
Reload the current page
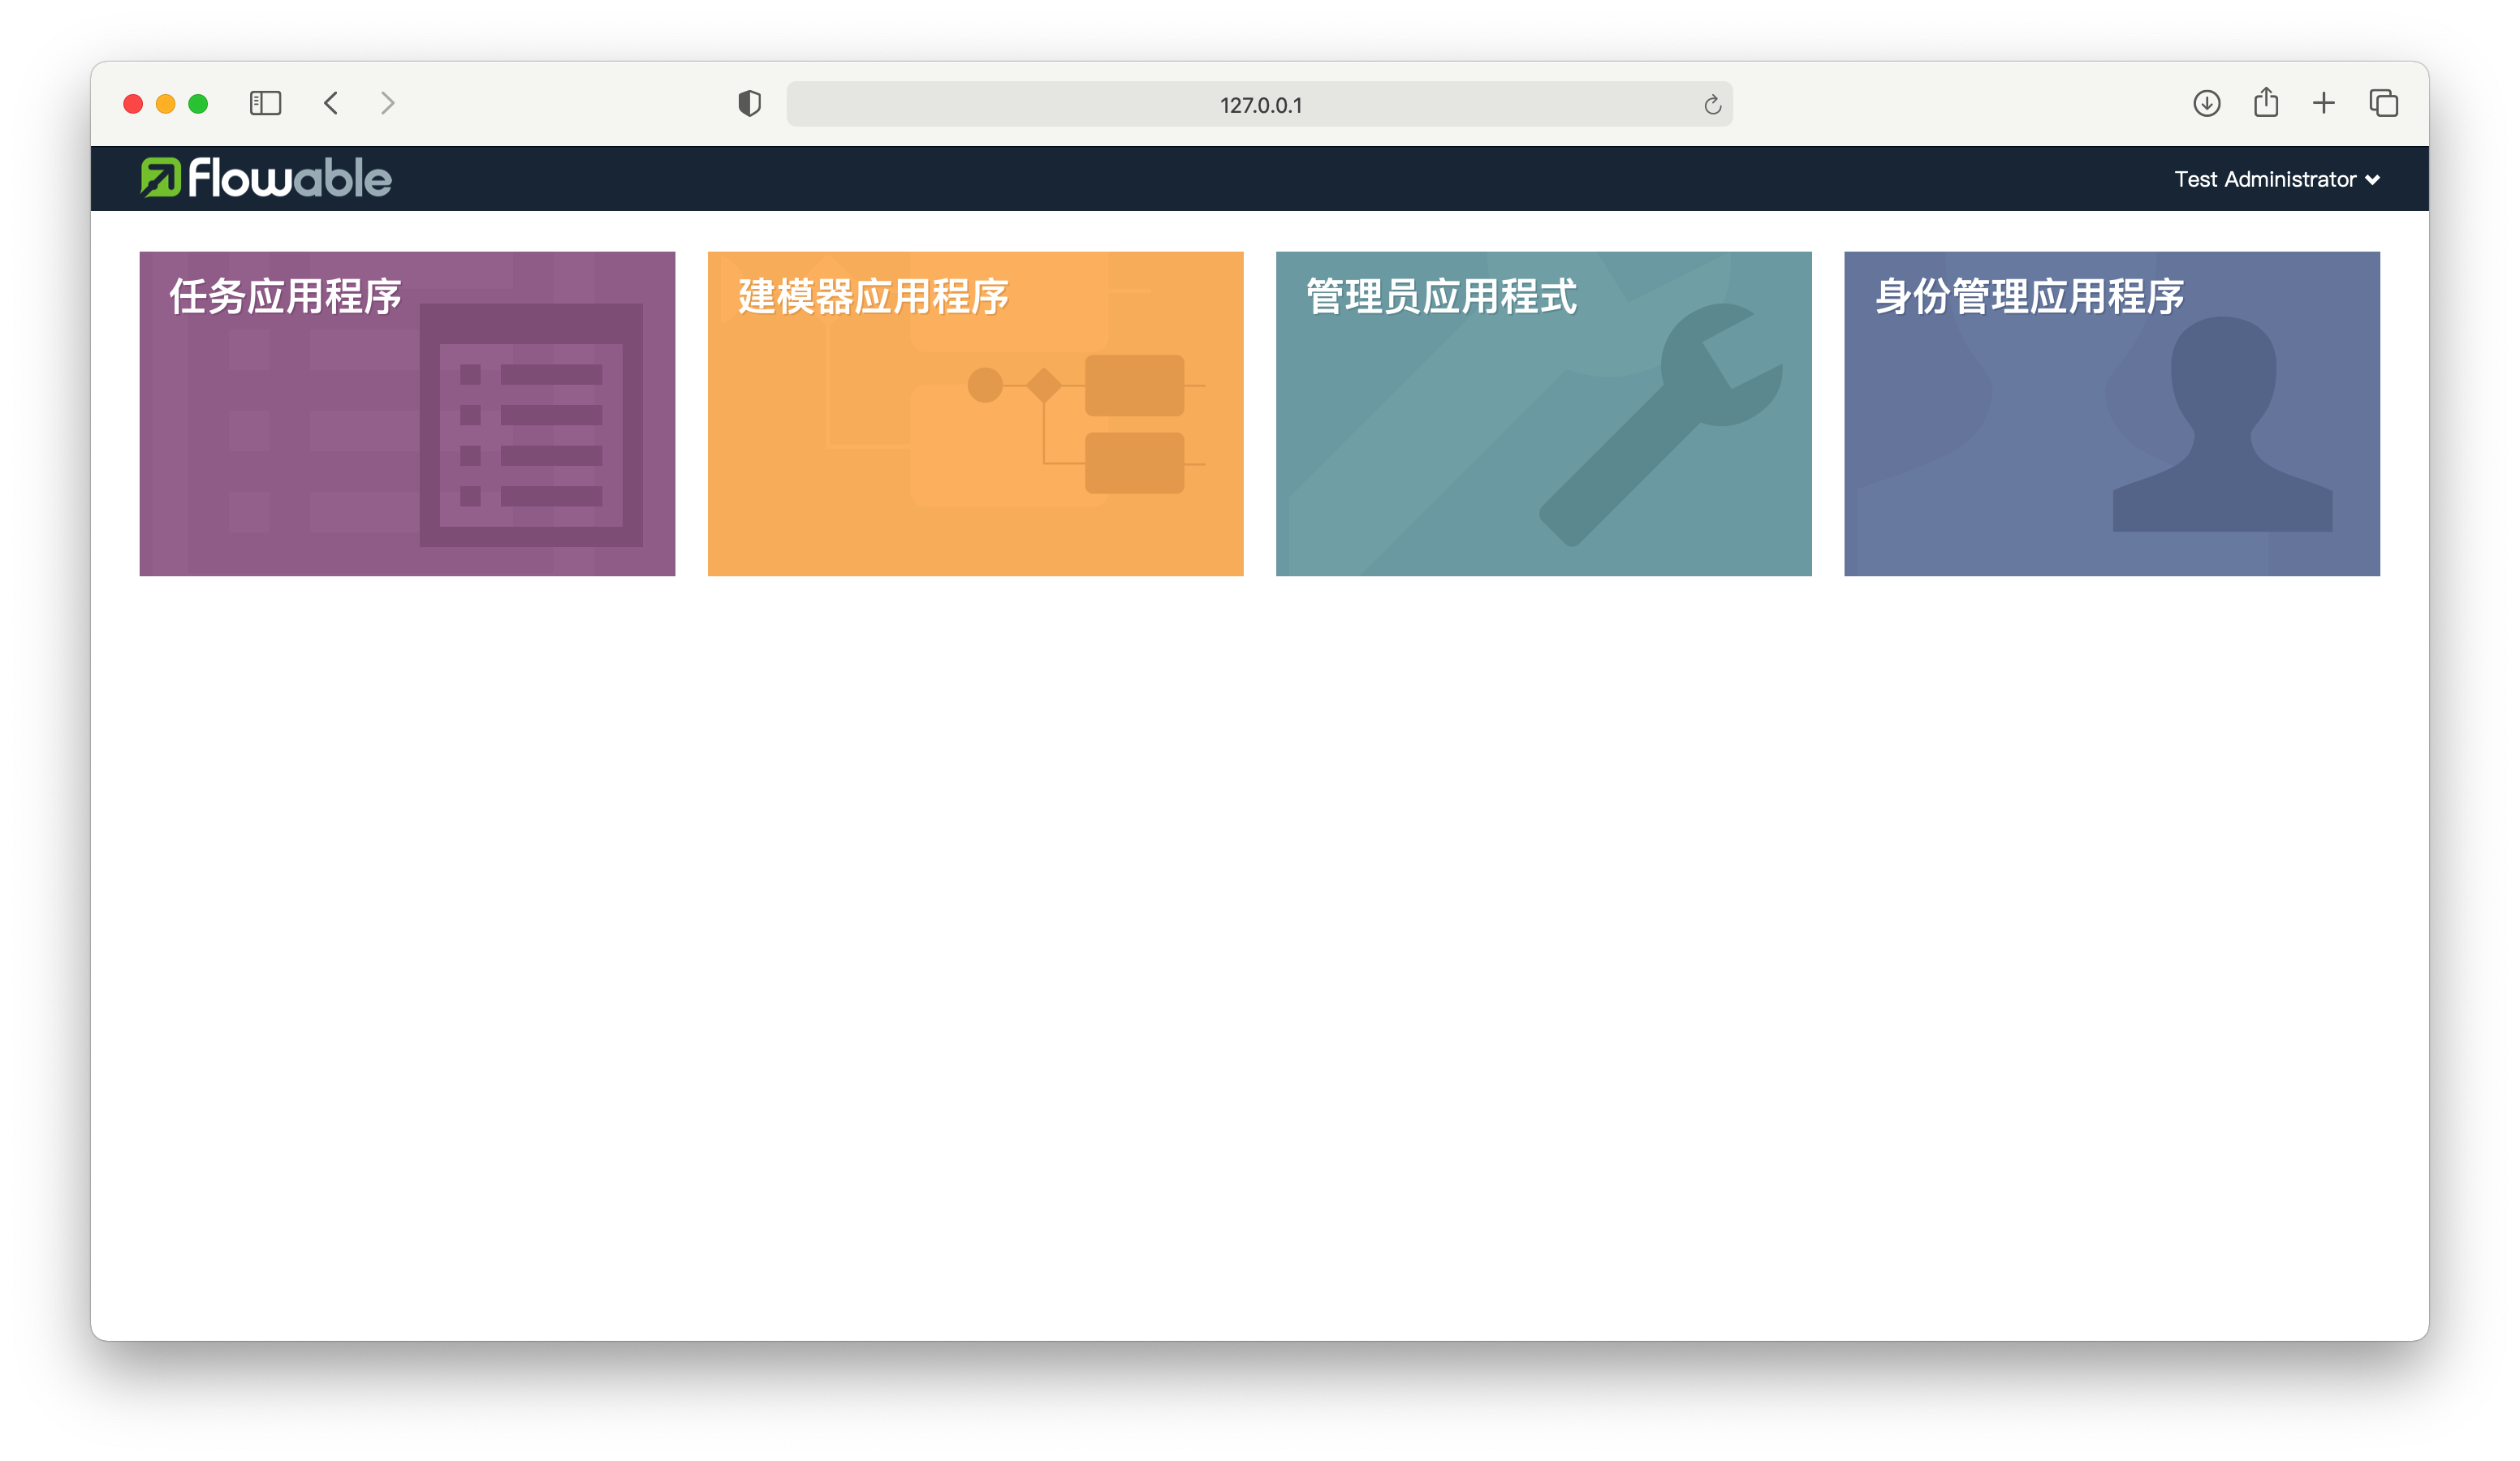pyautogui.click(x=1712, y=104)
